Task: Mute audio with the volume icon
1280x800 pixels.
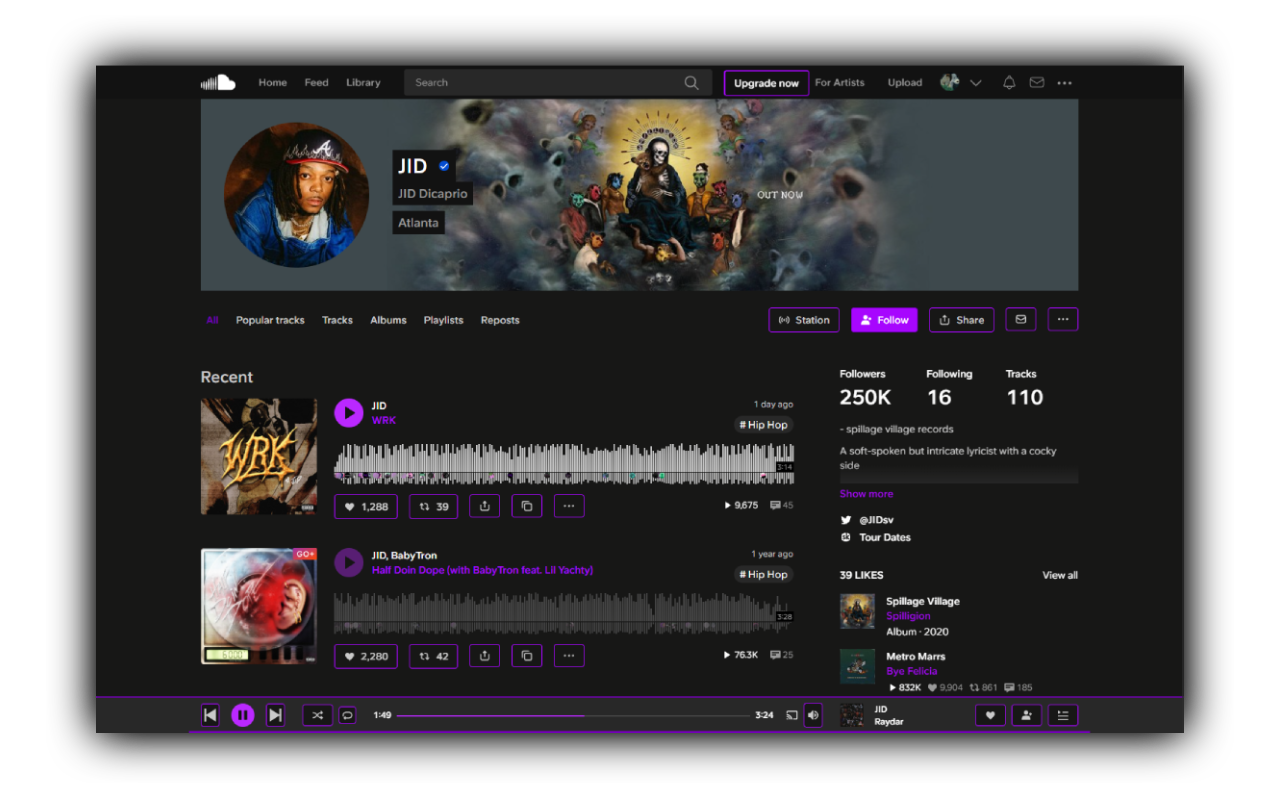Action: coord(812,715)
